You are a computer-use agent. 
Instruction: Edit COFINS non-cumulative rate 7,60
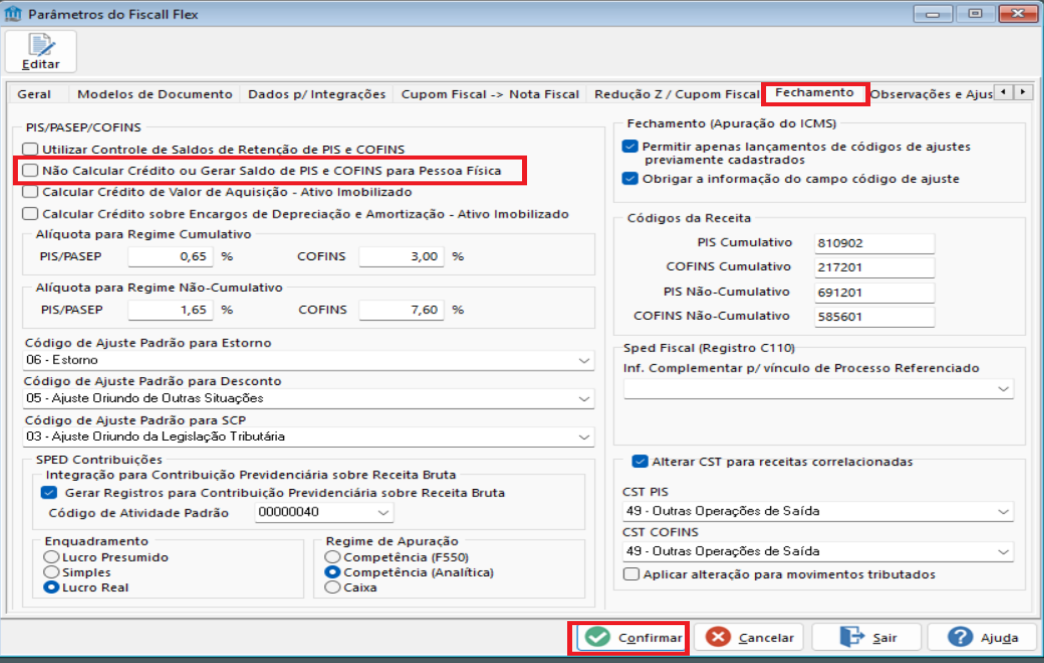point(401,310)
